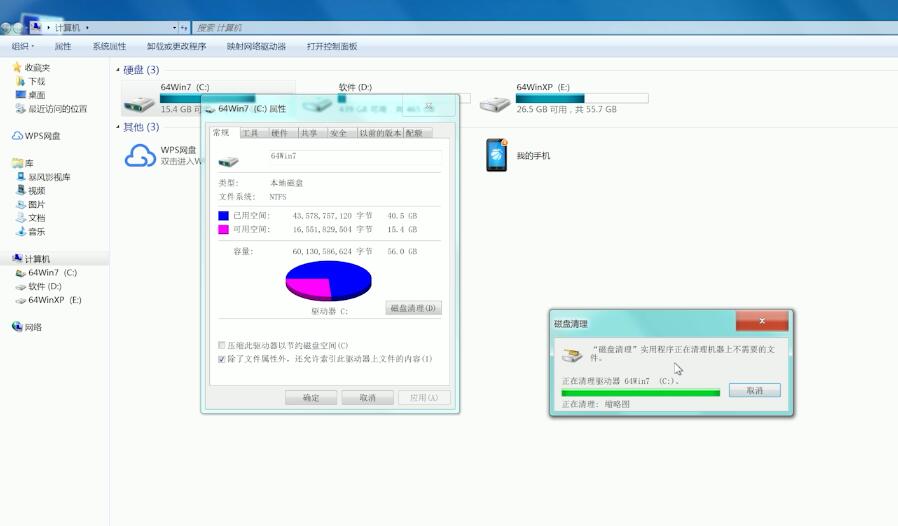Collapse the 其他 (3) group
This screenshot has width=898, height=526.
click(x=118, y=127)
